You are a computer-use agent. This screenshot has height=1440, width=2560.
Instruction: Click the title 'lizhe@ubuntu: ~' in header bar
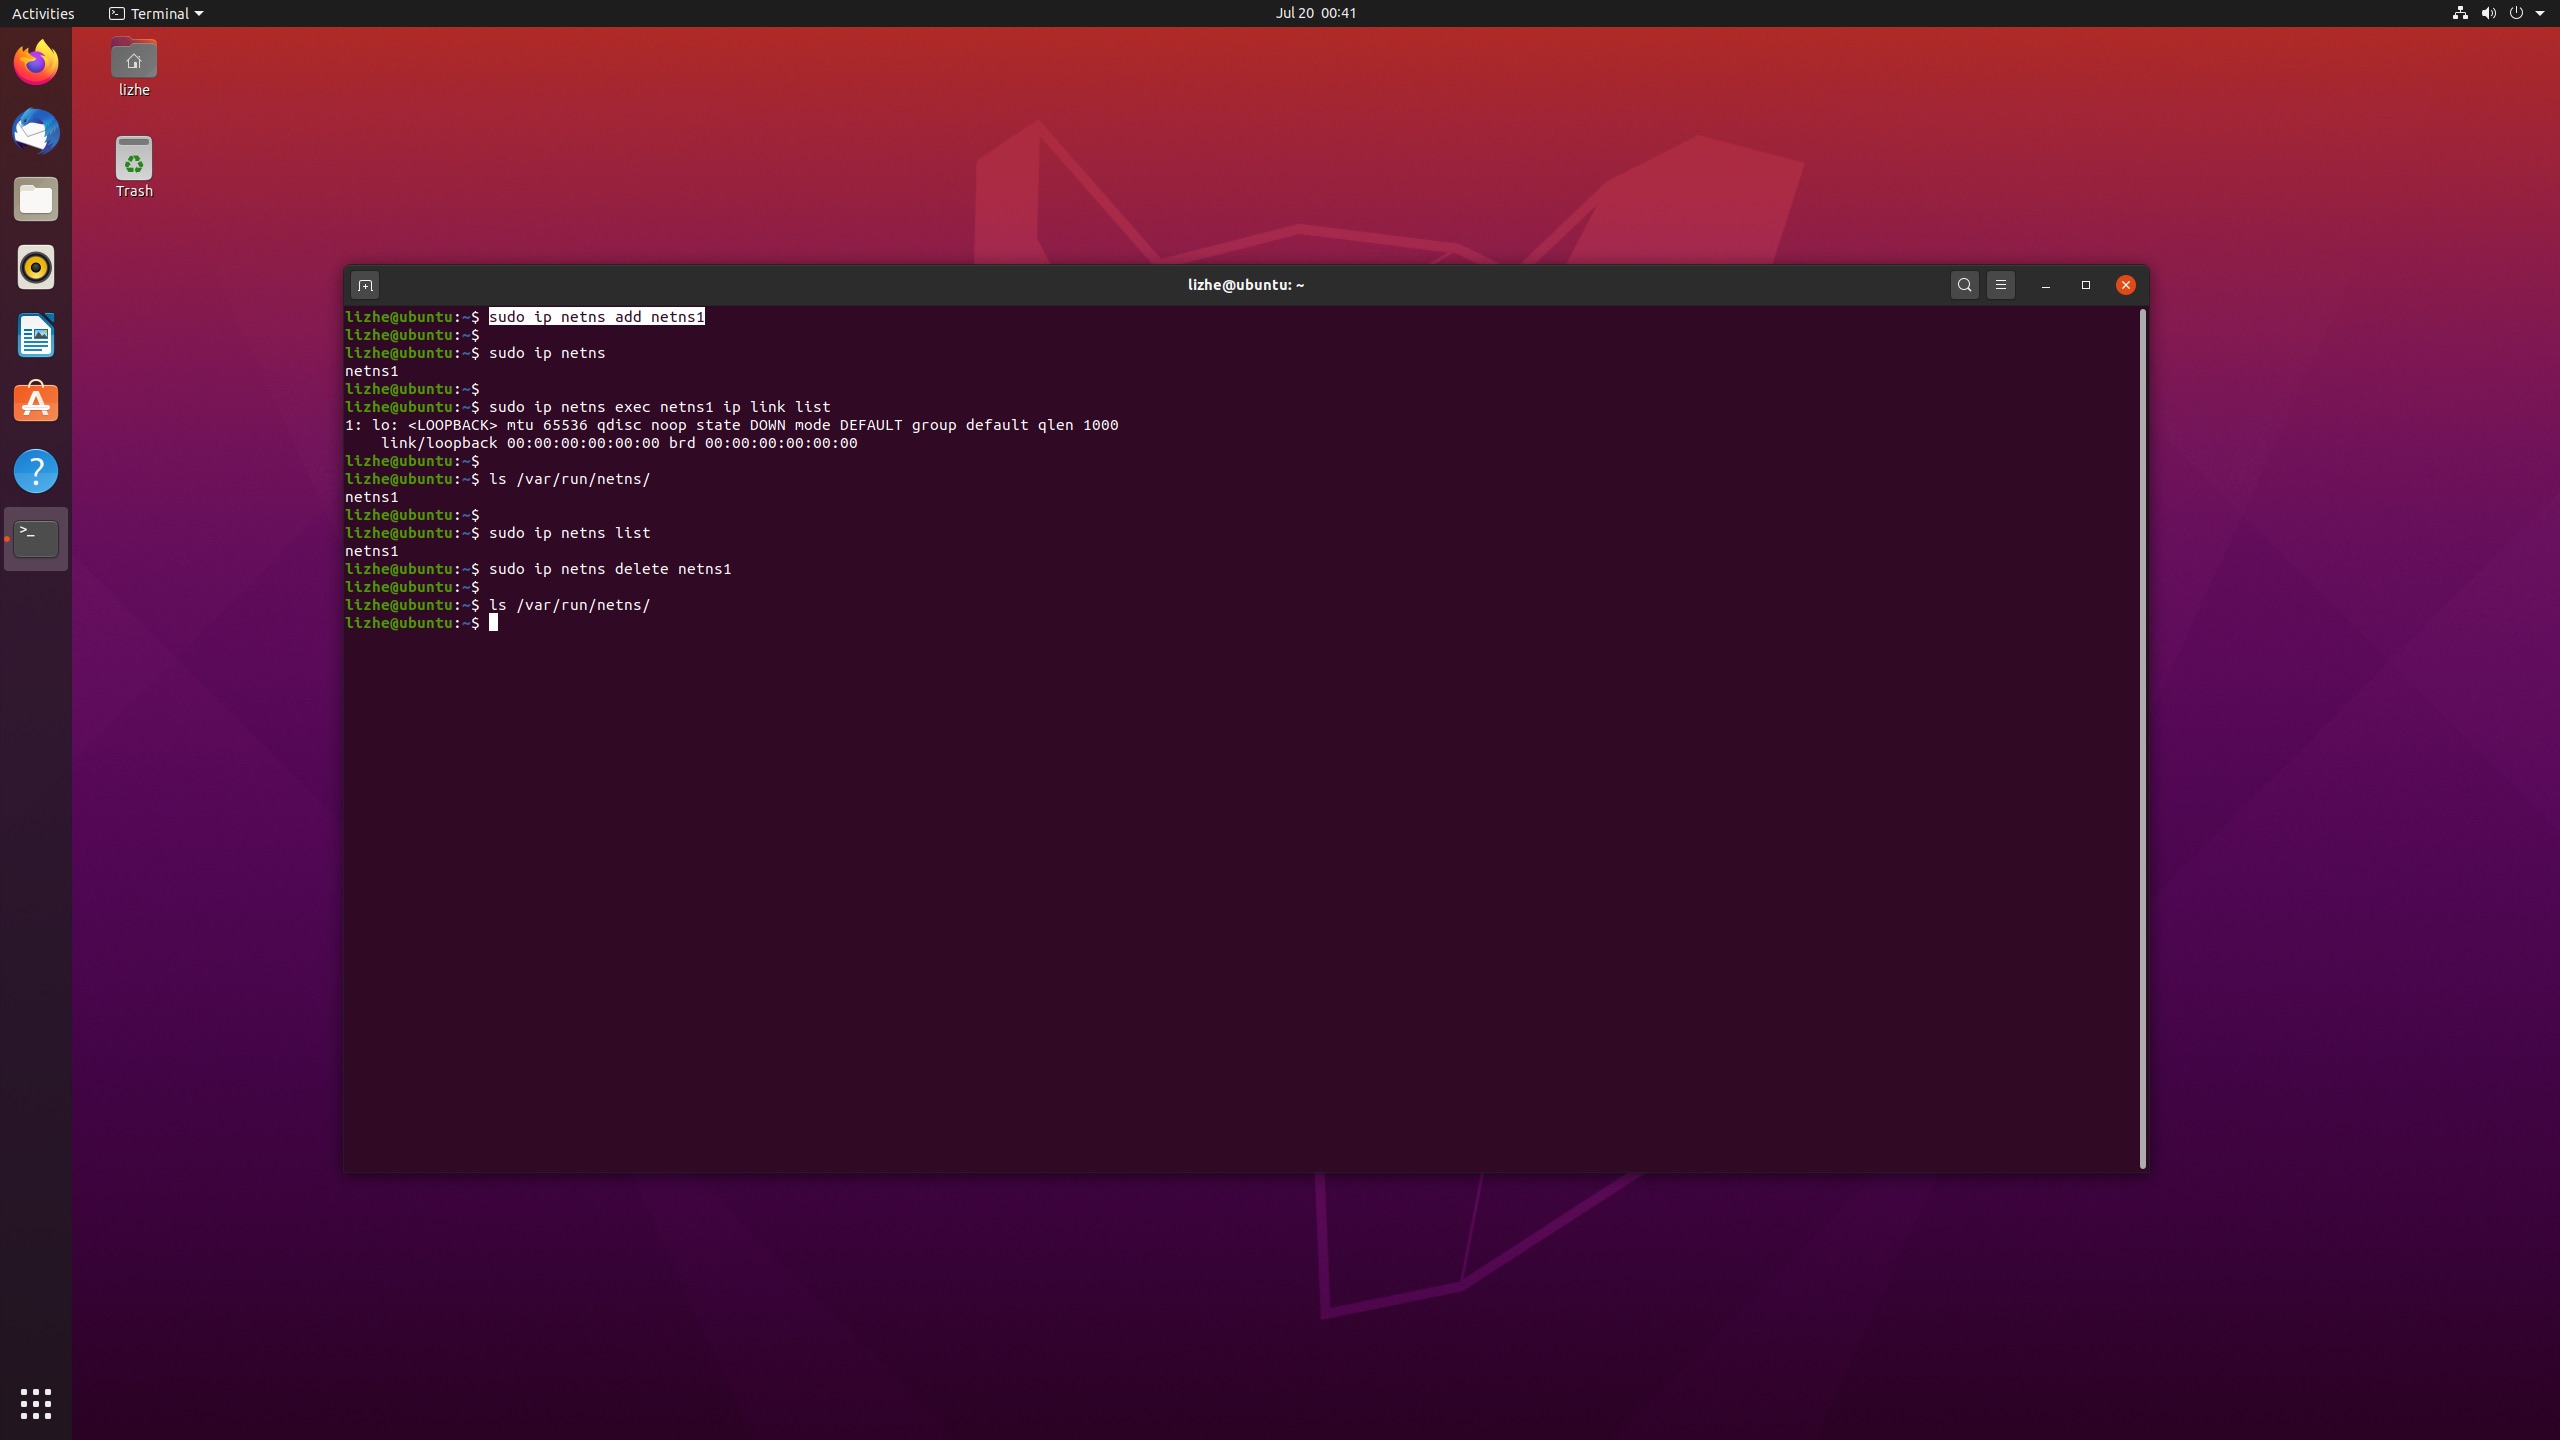[x=1245, y=285]
